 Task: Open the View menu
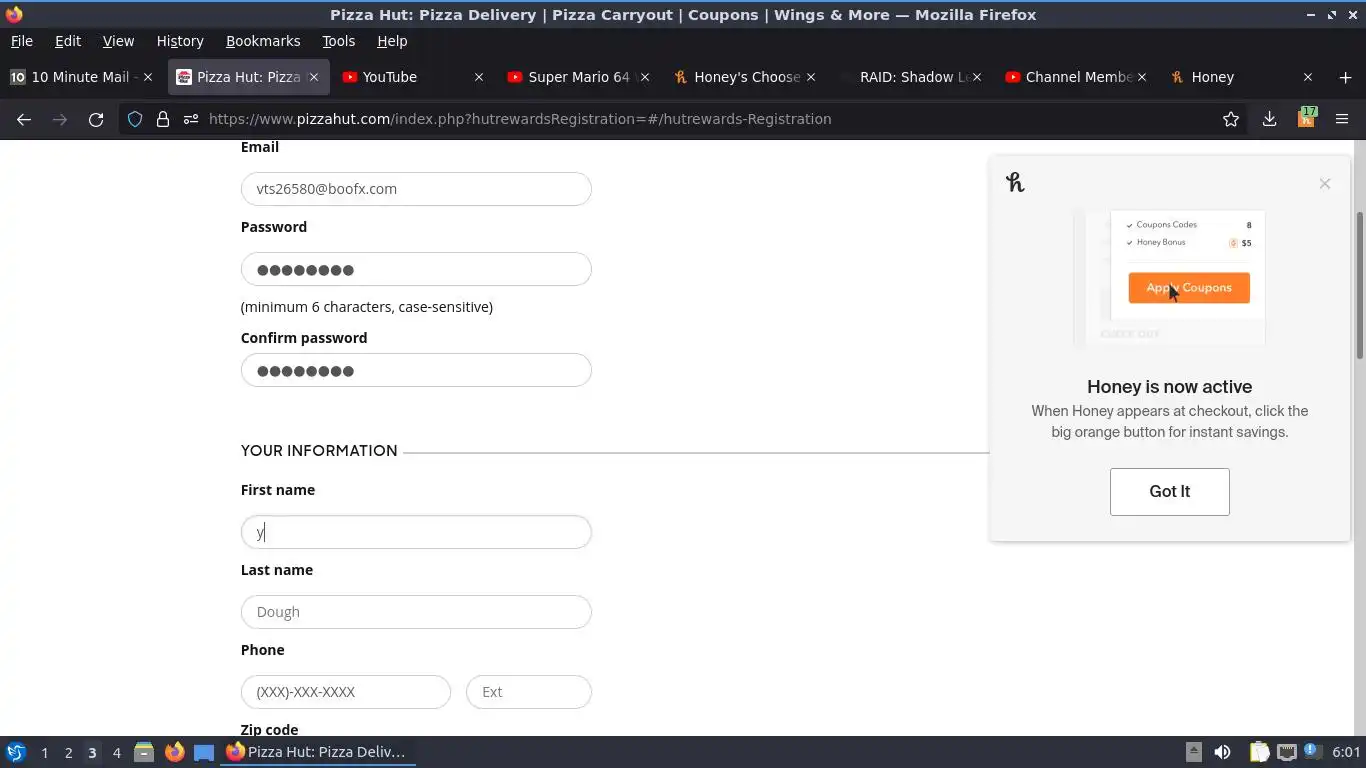point(118,41)
